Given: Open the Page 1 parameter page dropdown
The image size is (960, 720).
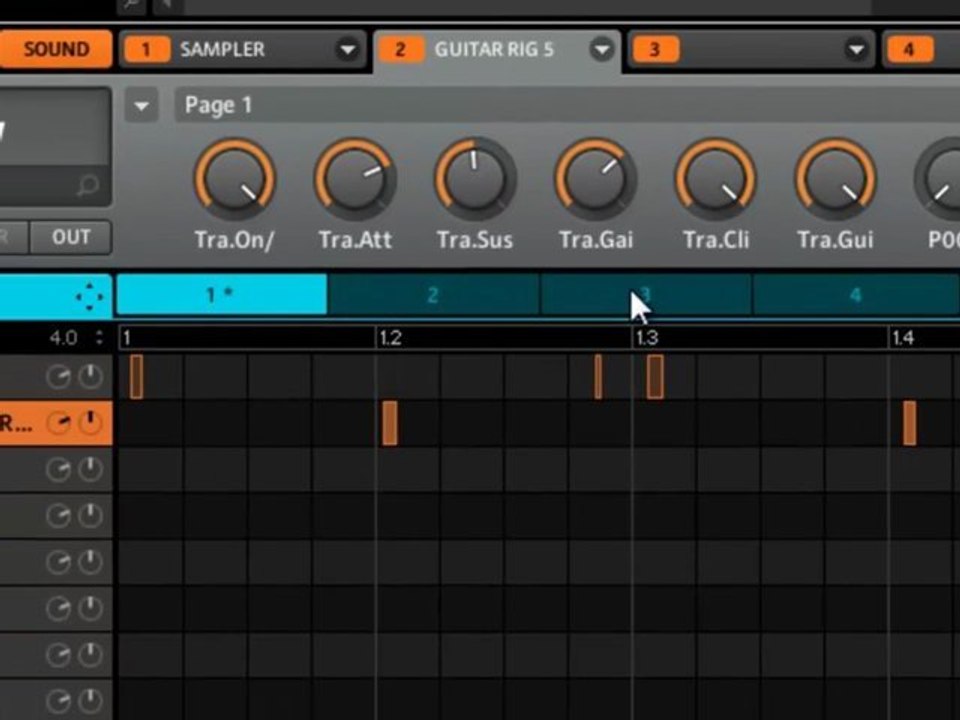Looking at the screenshot, I should (x=141, y=105).
